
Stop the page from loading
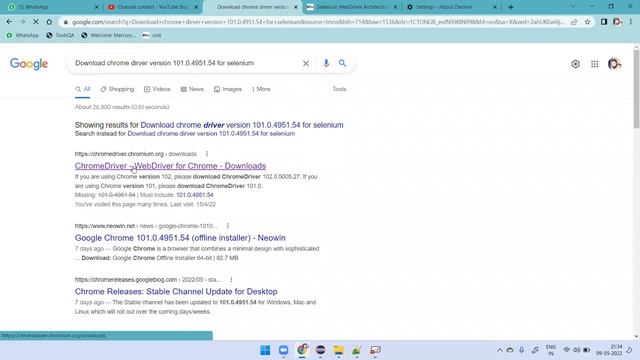[36, 22]
